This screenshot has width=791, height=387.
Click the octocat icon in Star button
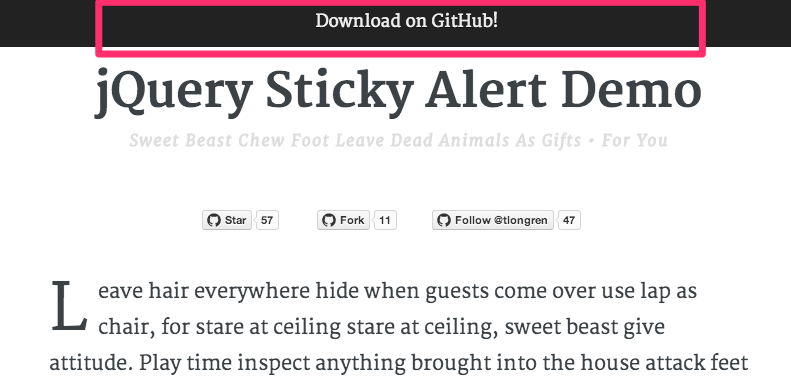214,220
